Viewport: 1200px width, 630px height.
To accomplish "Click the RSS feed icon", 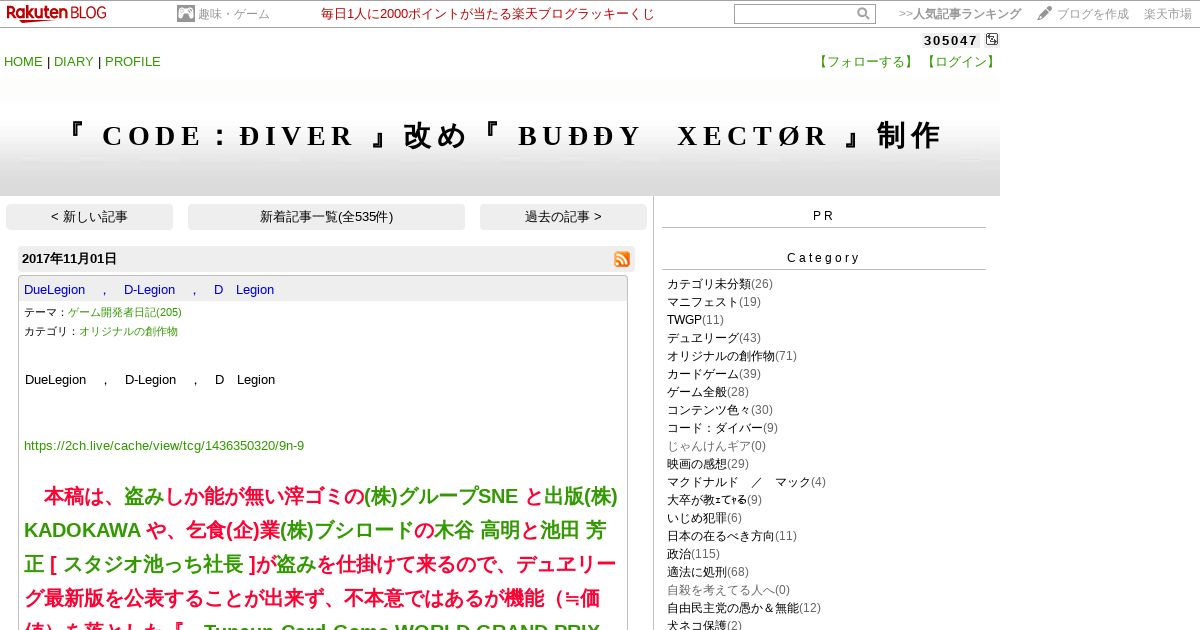I will [x=622, y=259].
